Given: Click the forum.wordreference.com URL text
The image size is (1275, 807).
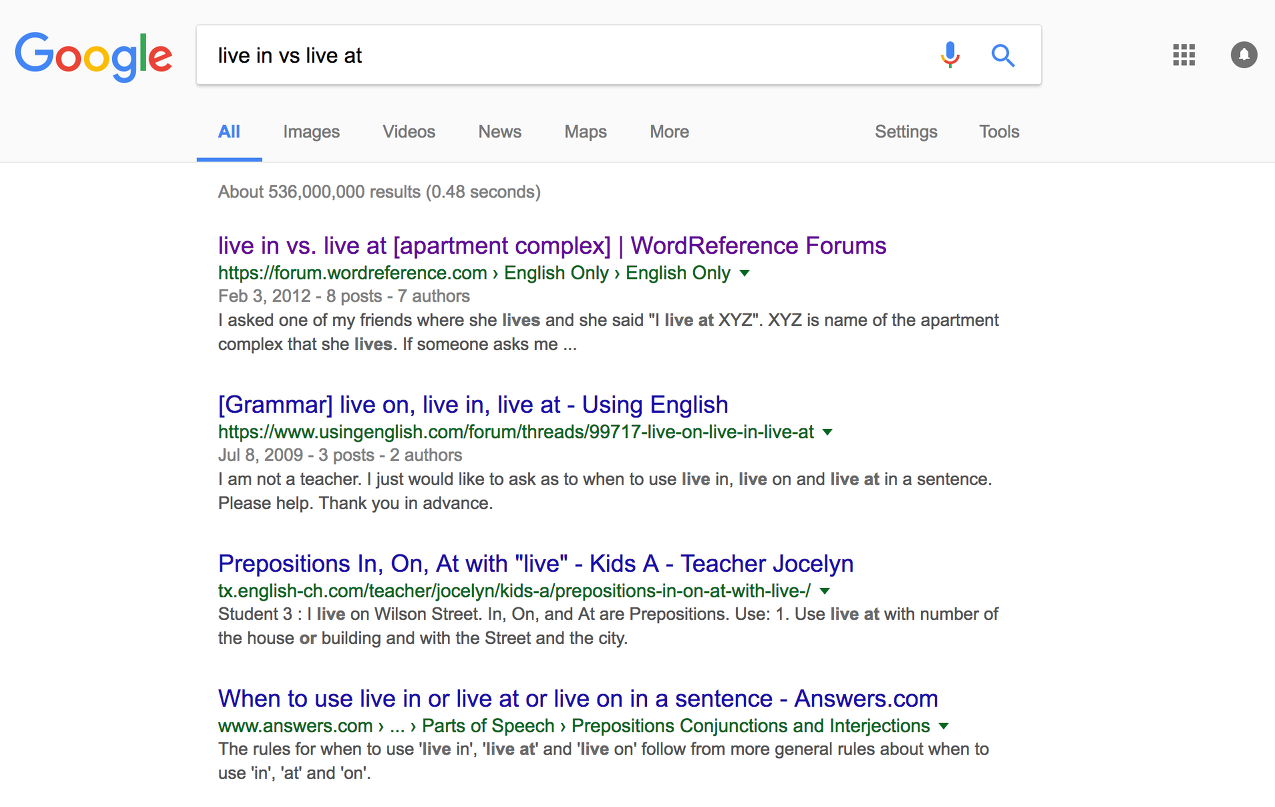Looking at the screenshot, I should (474, 273).
